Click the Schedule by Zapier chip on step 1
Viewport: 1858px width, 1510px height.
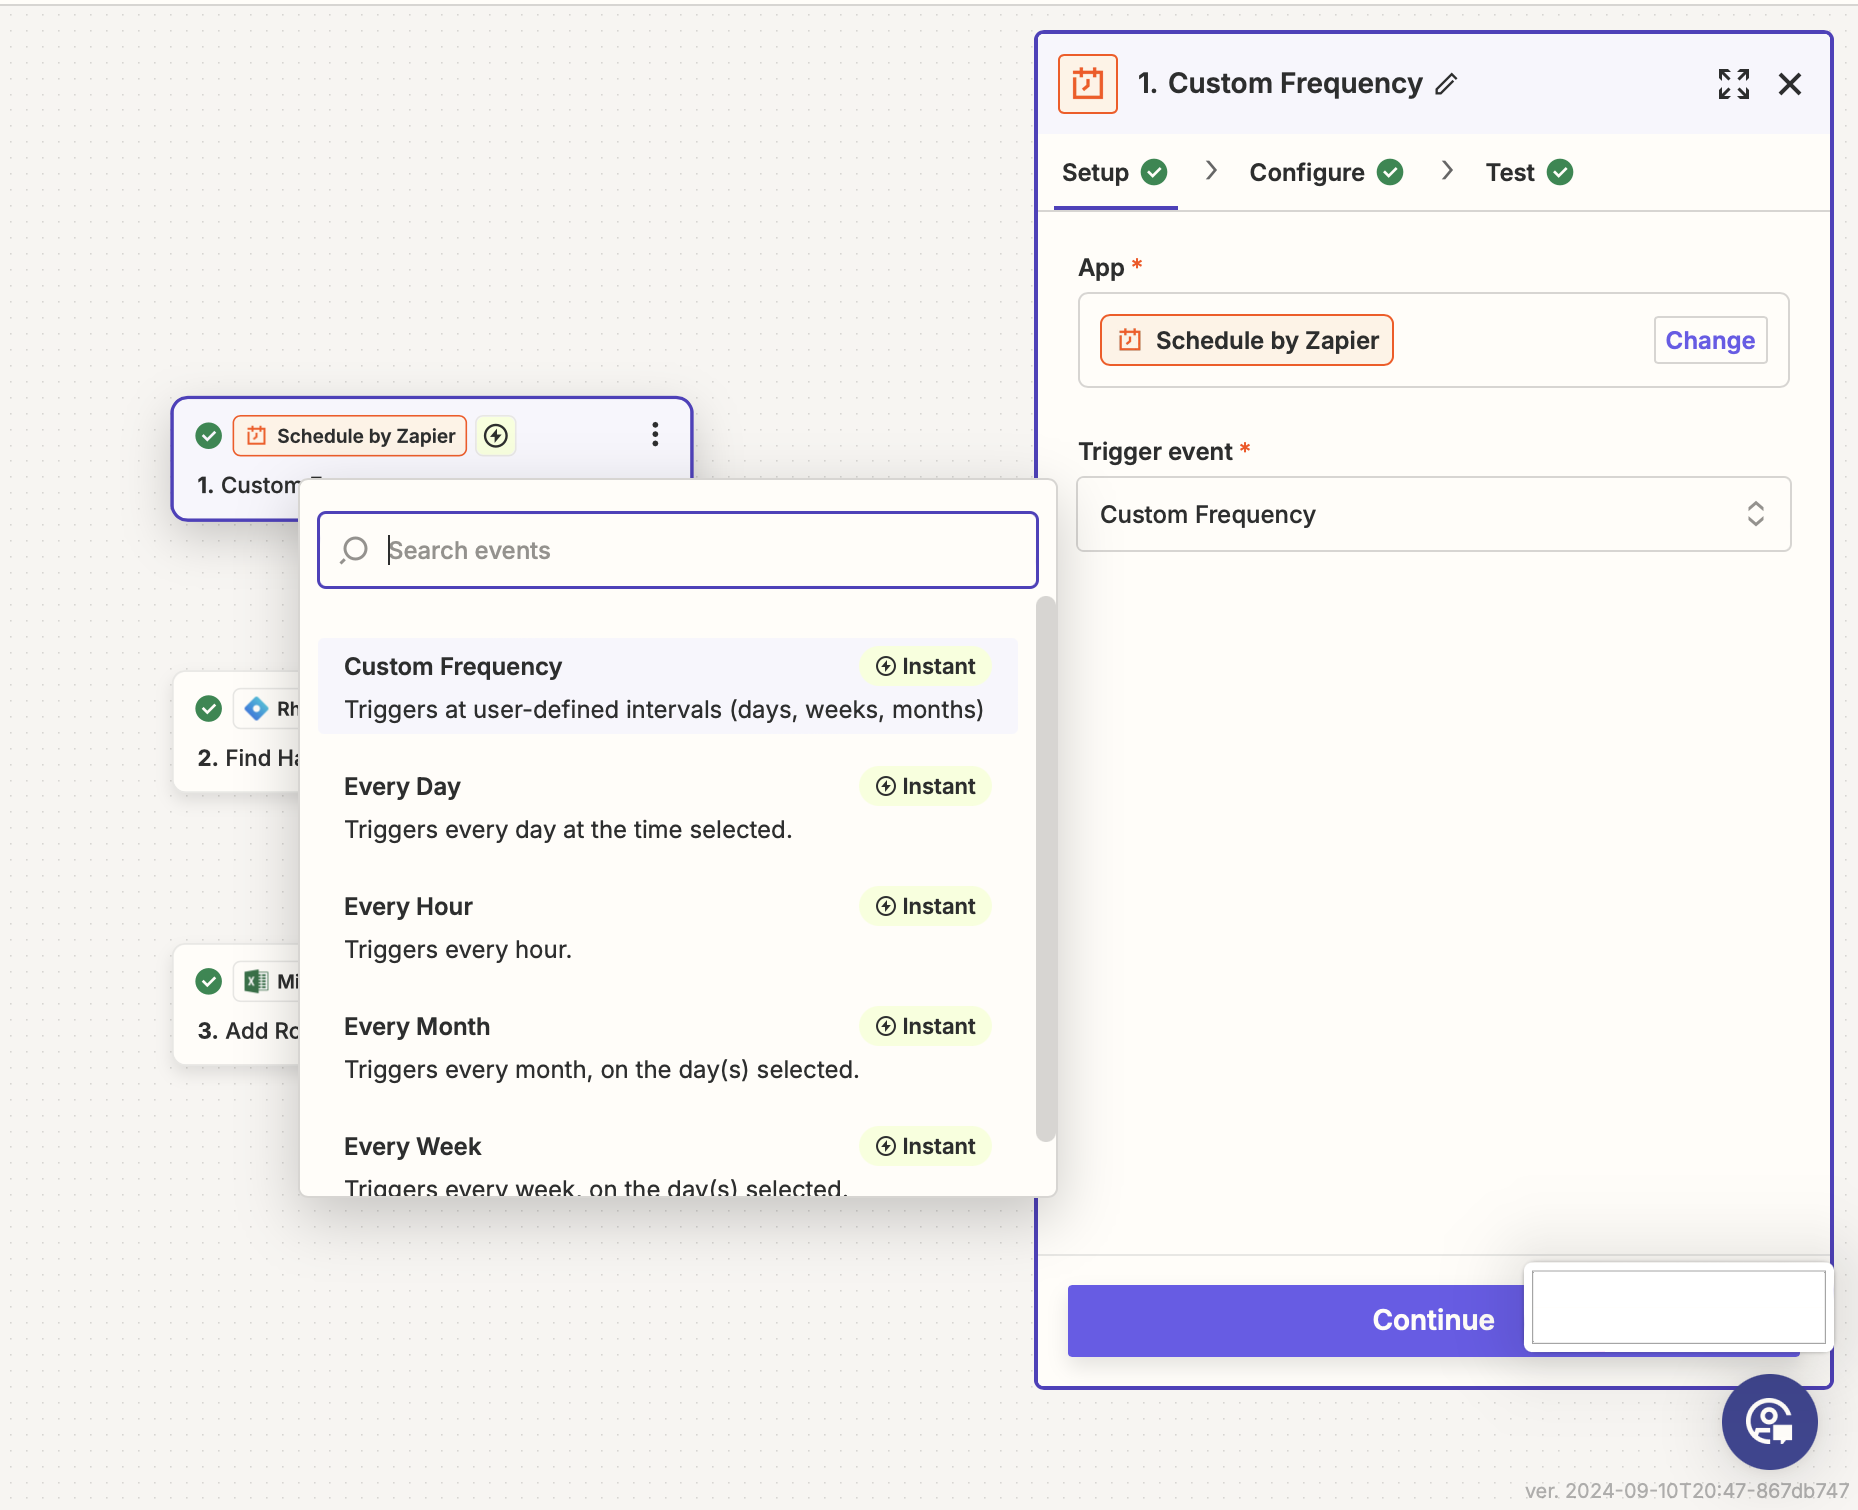[350, 436]
